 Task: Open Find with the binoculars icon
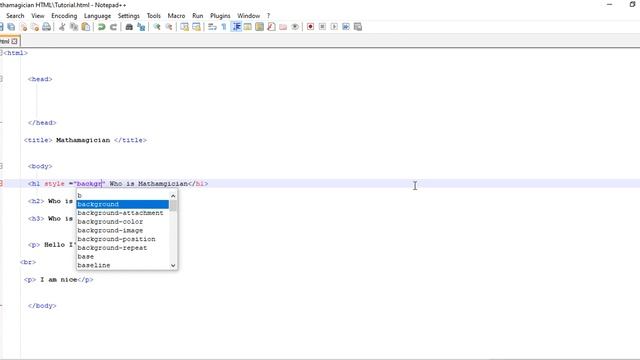click(x=129, y=27)
